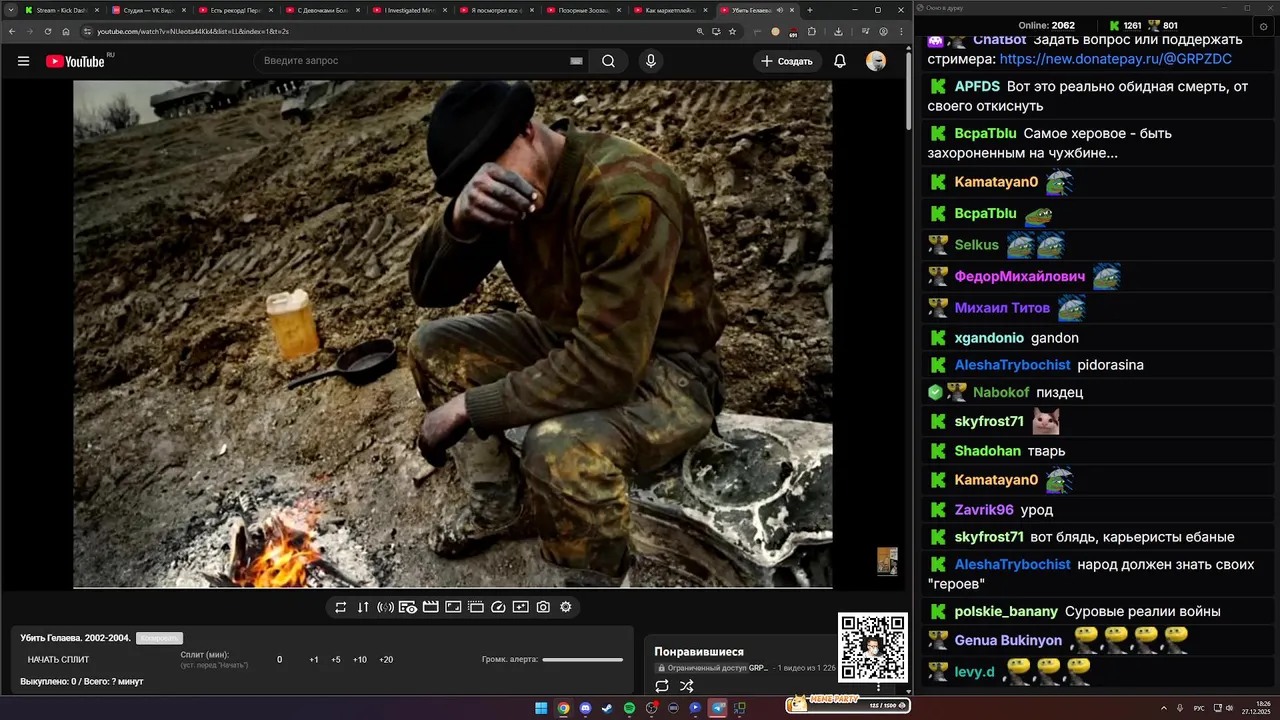Go to the YouTube home logo
Image resolution: width=1280 pixels, height=720 pixels.
[x=75, y=61]
